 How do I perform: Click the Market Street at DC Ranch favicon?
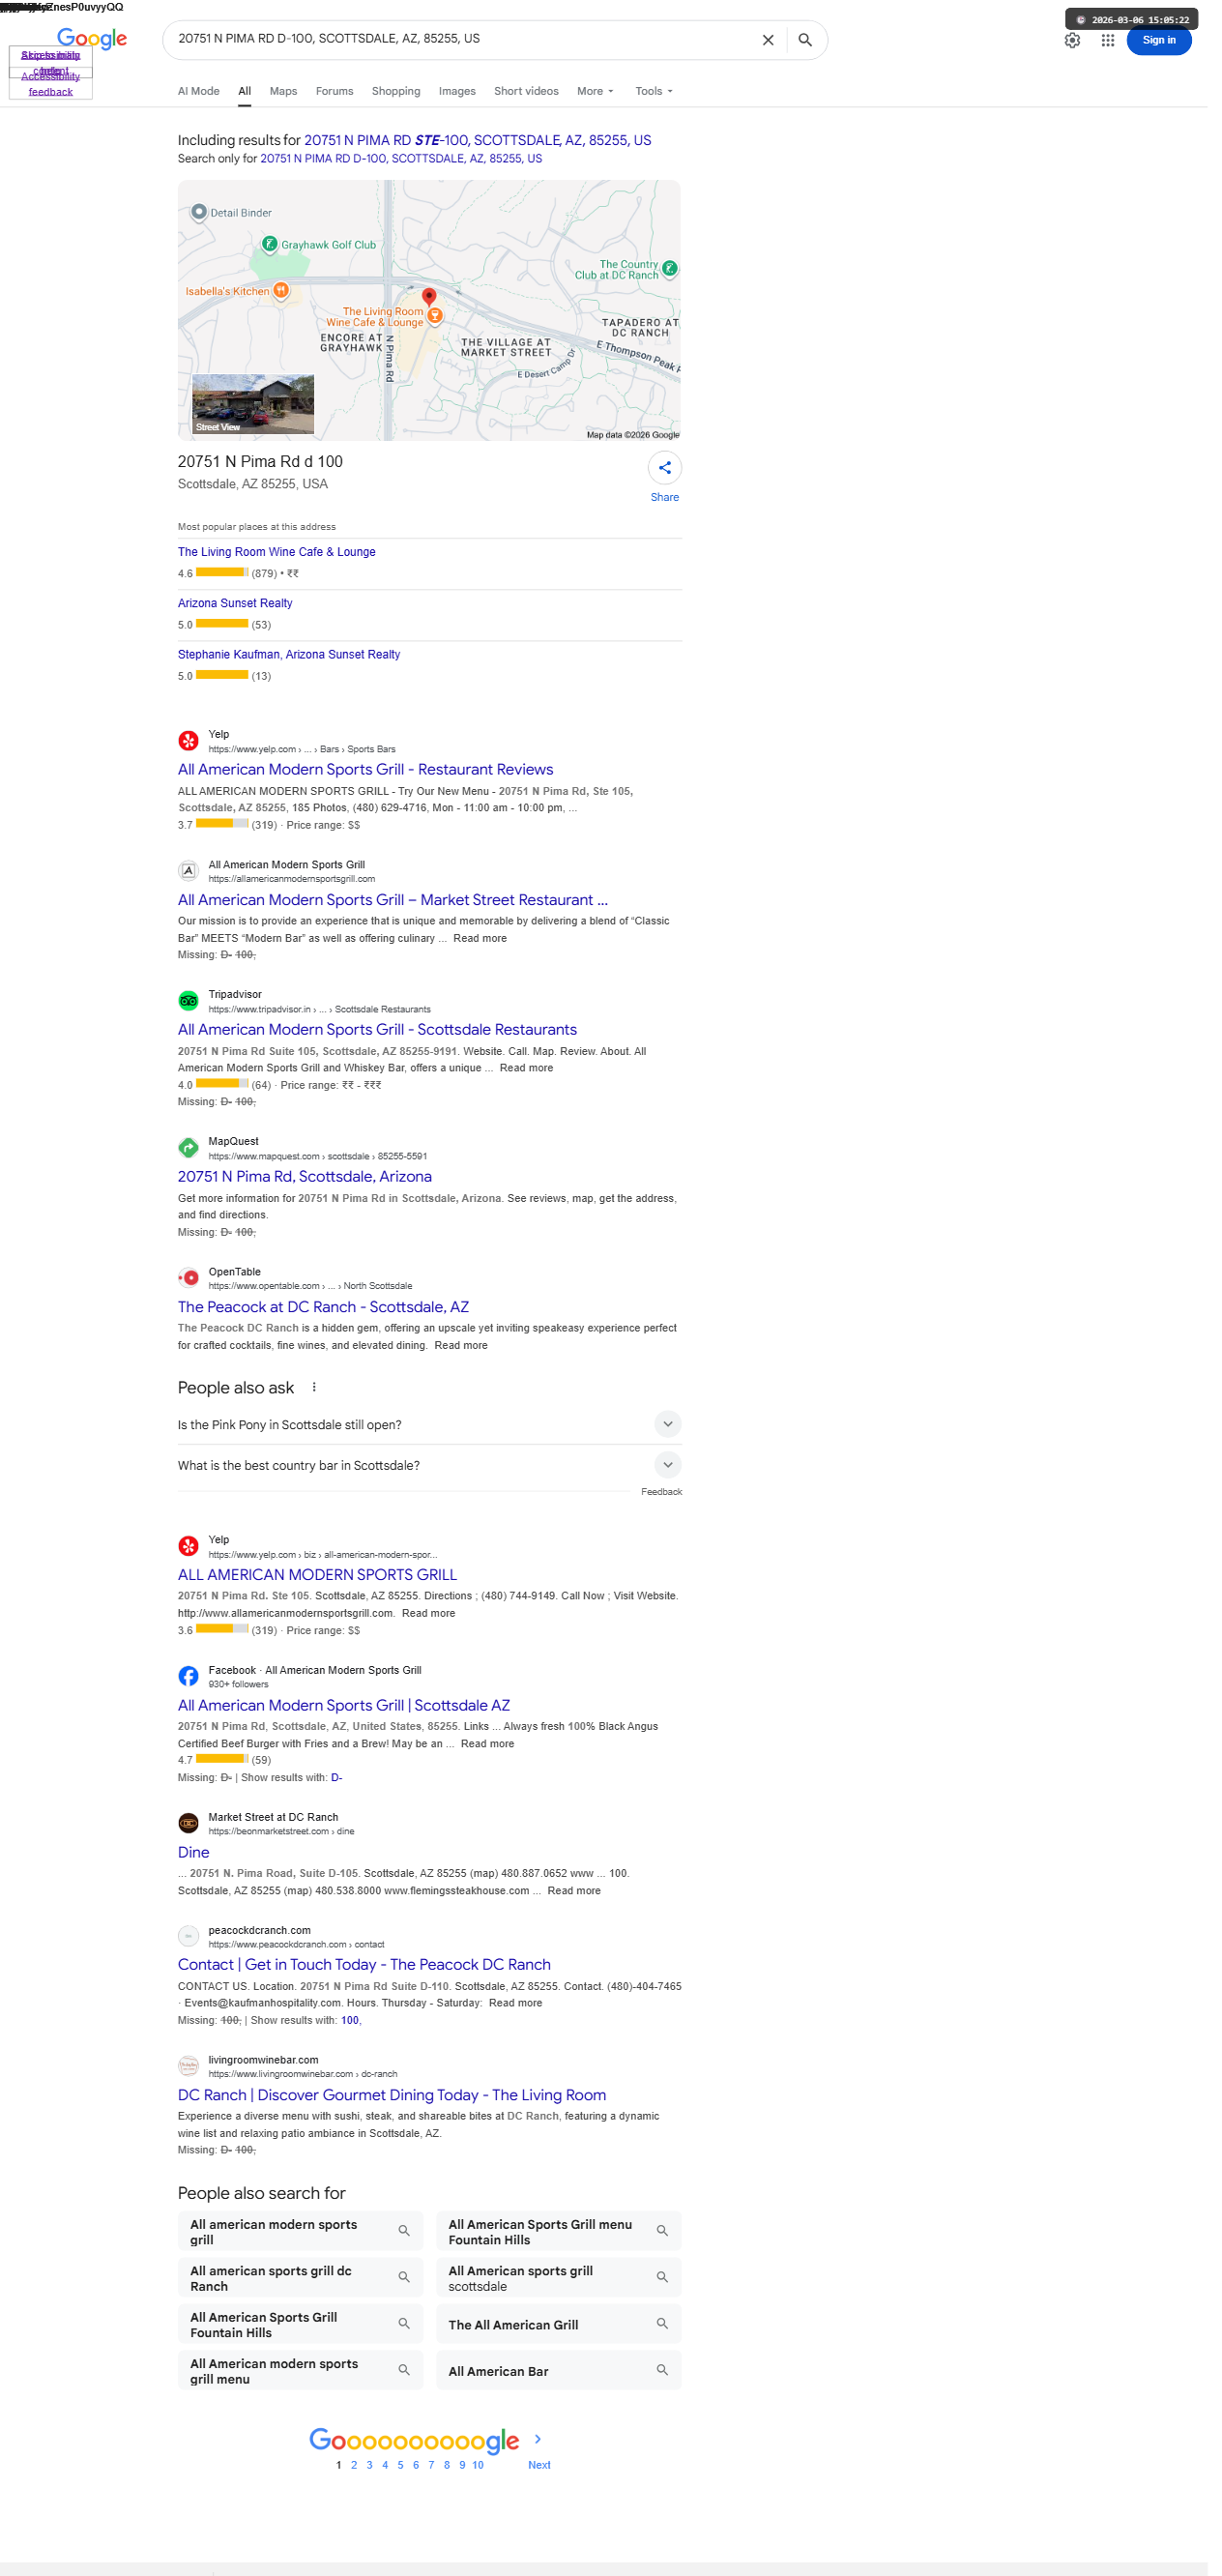190,1844
